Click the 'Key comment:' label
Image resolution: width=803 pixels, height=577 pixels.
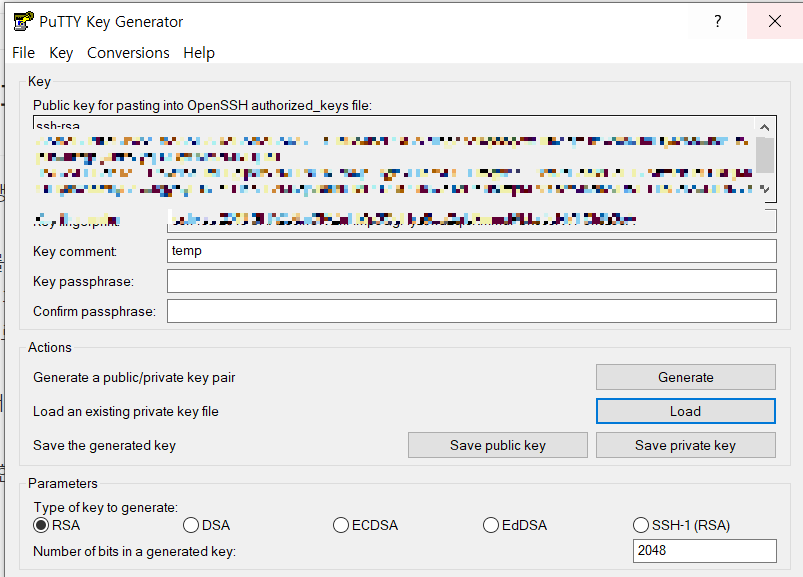(x=75, y=251)
